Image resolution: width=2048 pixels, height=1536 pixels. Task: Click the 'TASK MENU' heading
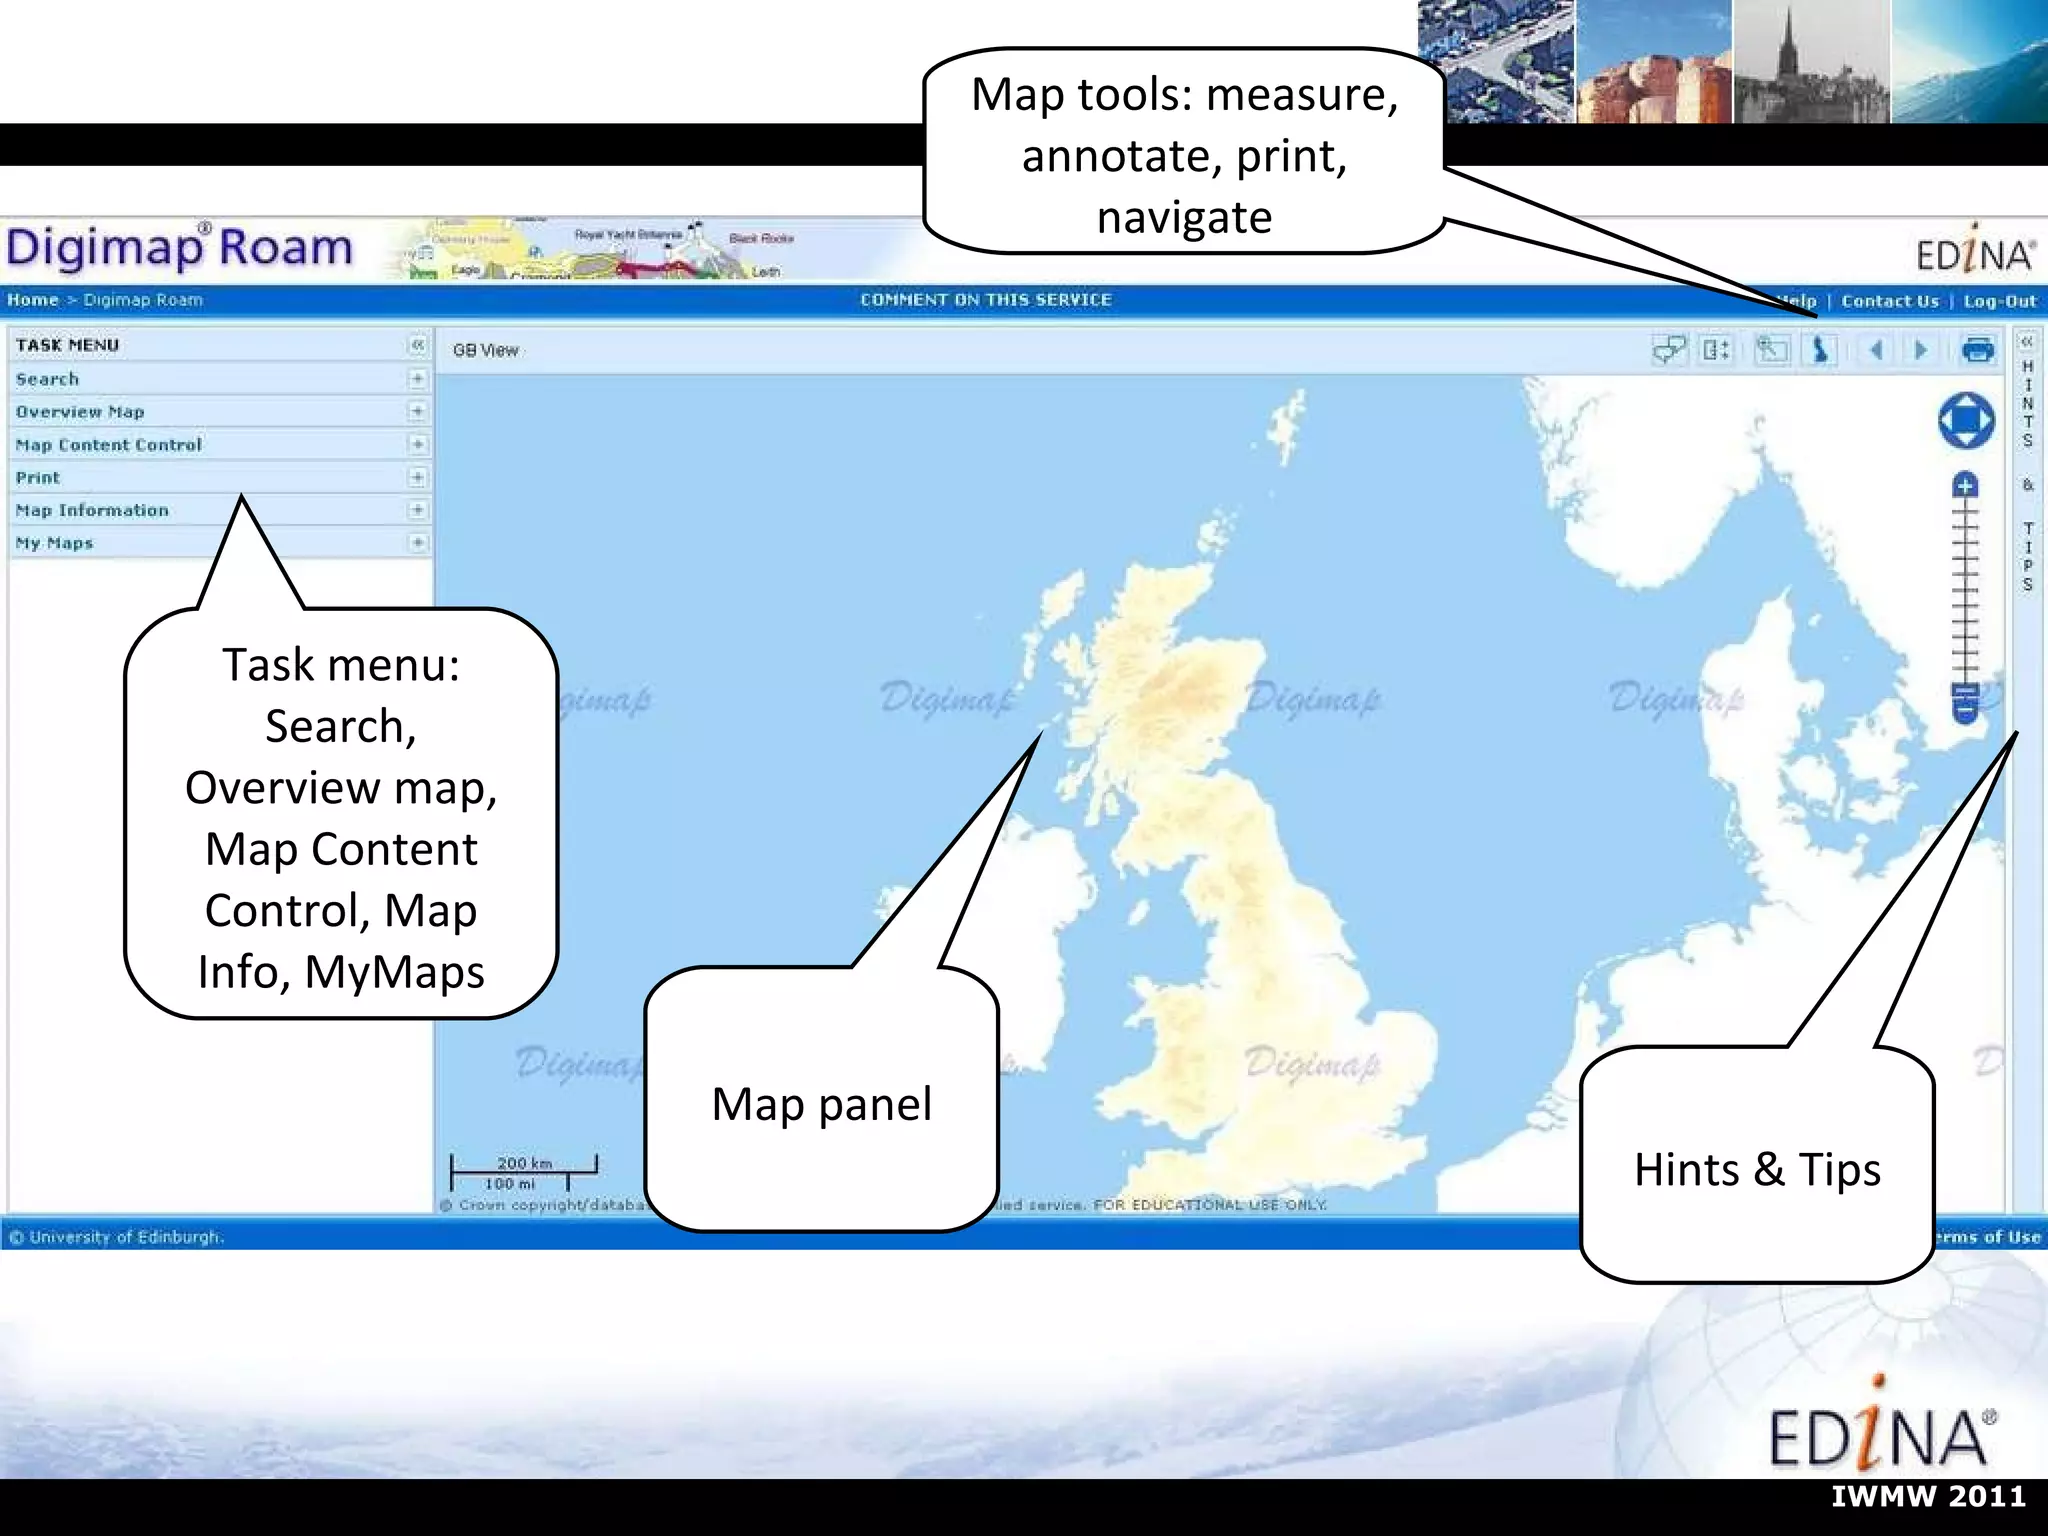(67, 345)
